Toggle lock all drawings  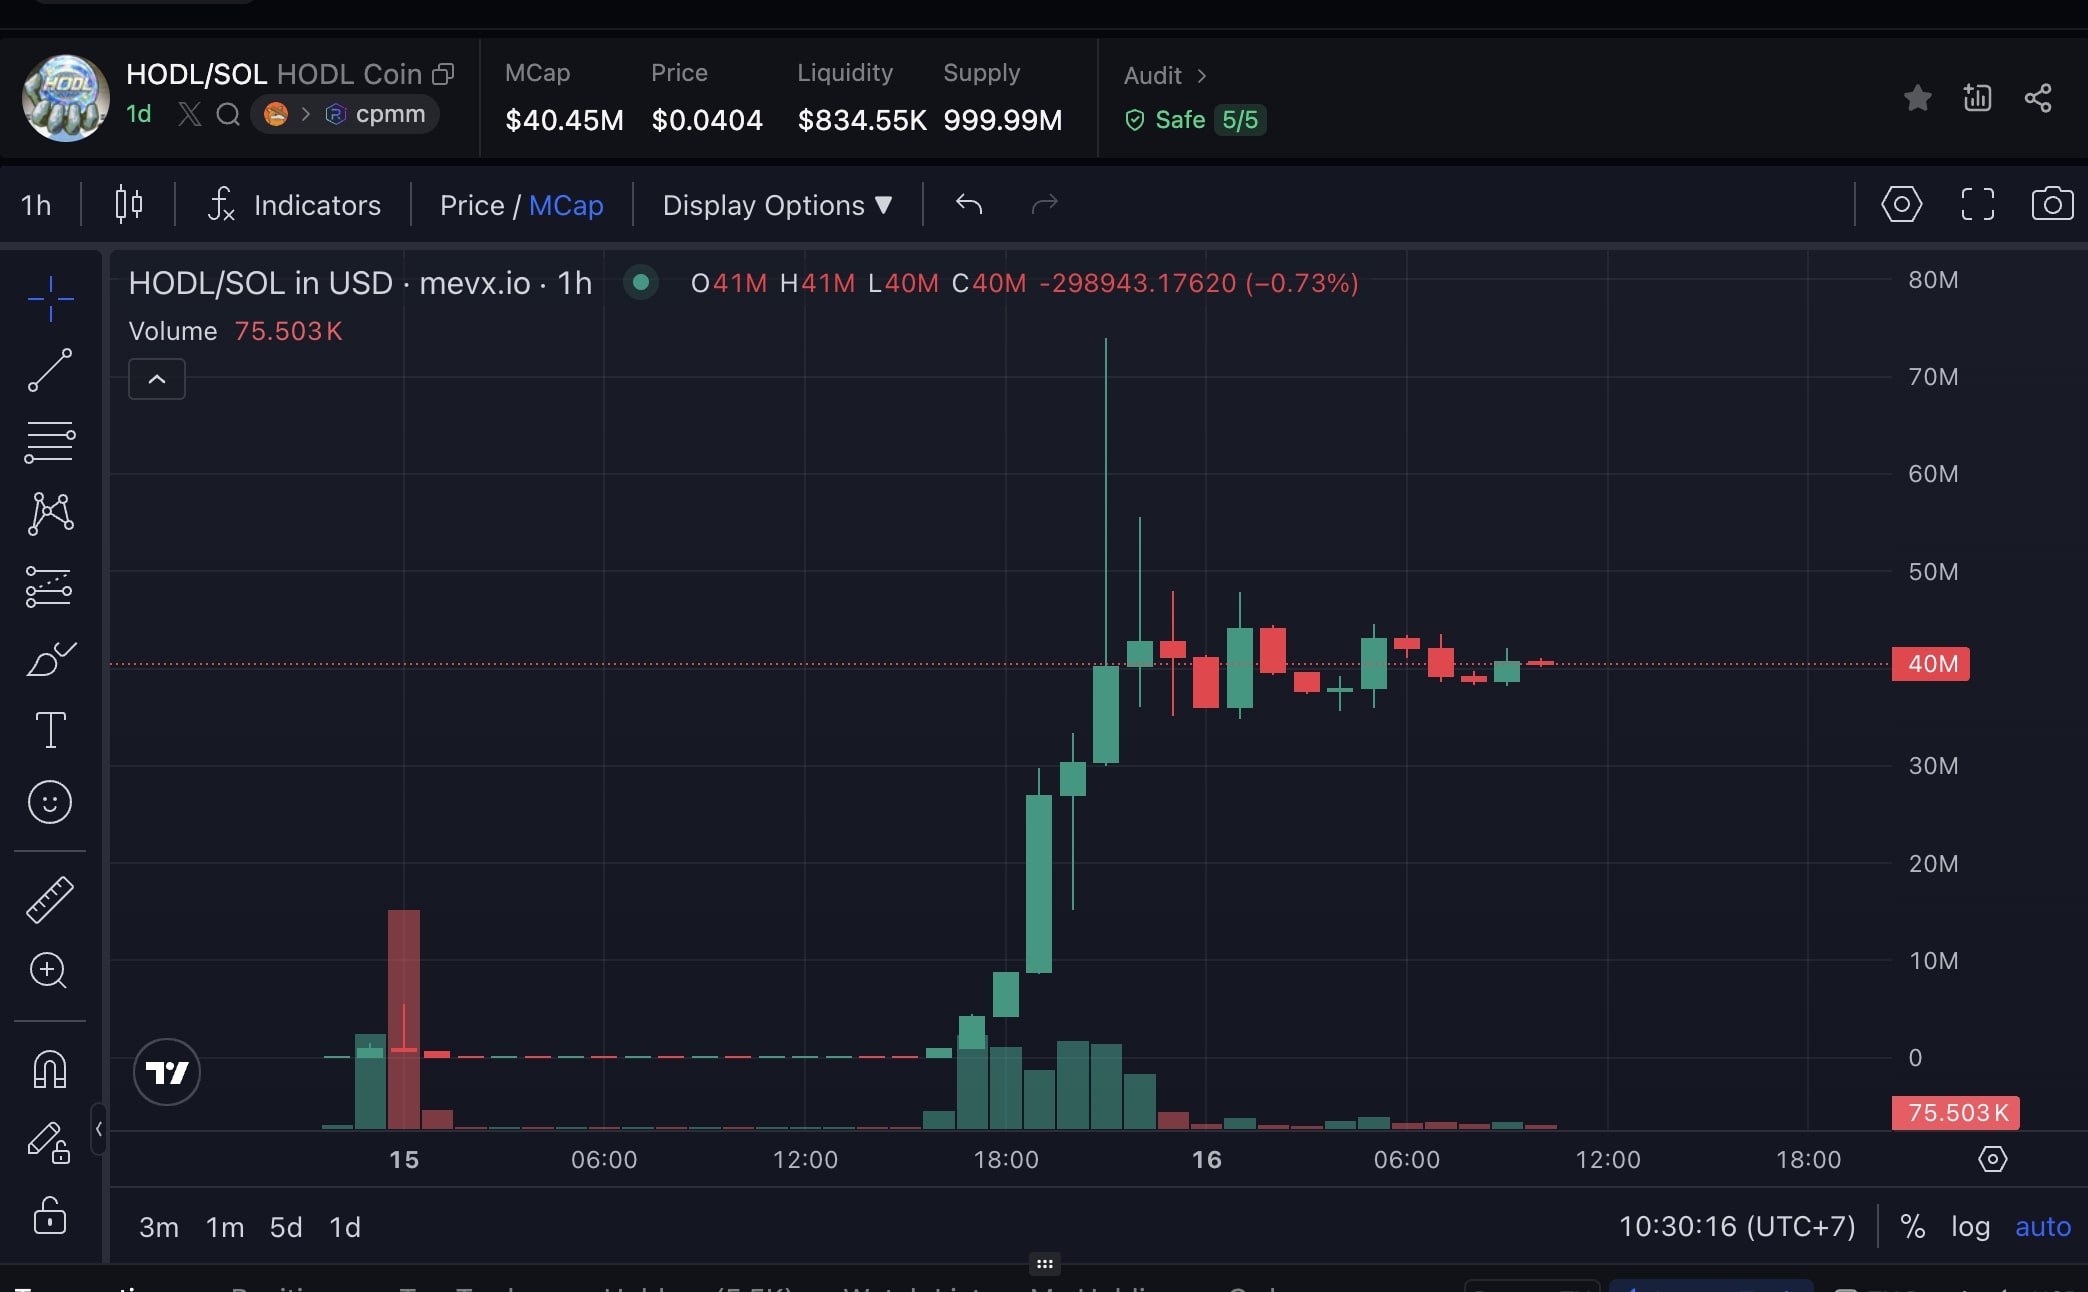(50, 1215)
